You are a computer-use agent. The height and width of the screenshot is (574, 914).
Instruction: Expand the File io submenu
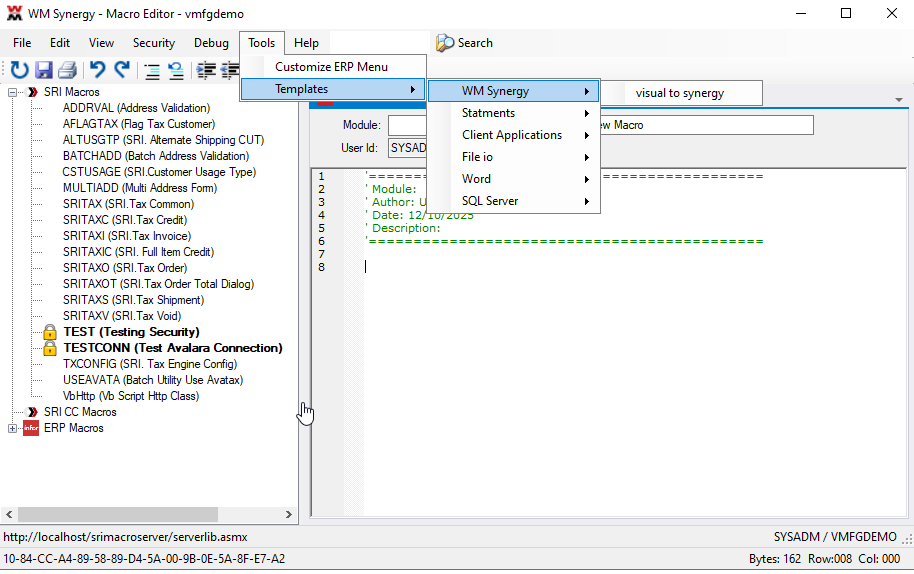pos(513,157)
